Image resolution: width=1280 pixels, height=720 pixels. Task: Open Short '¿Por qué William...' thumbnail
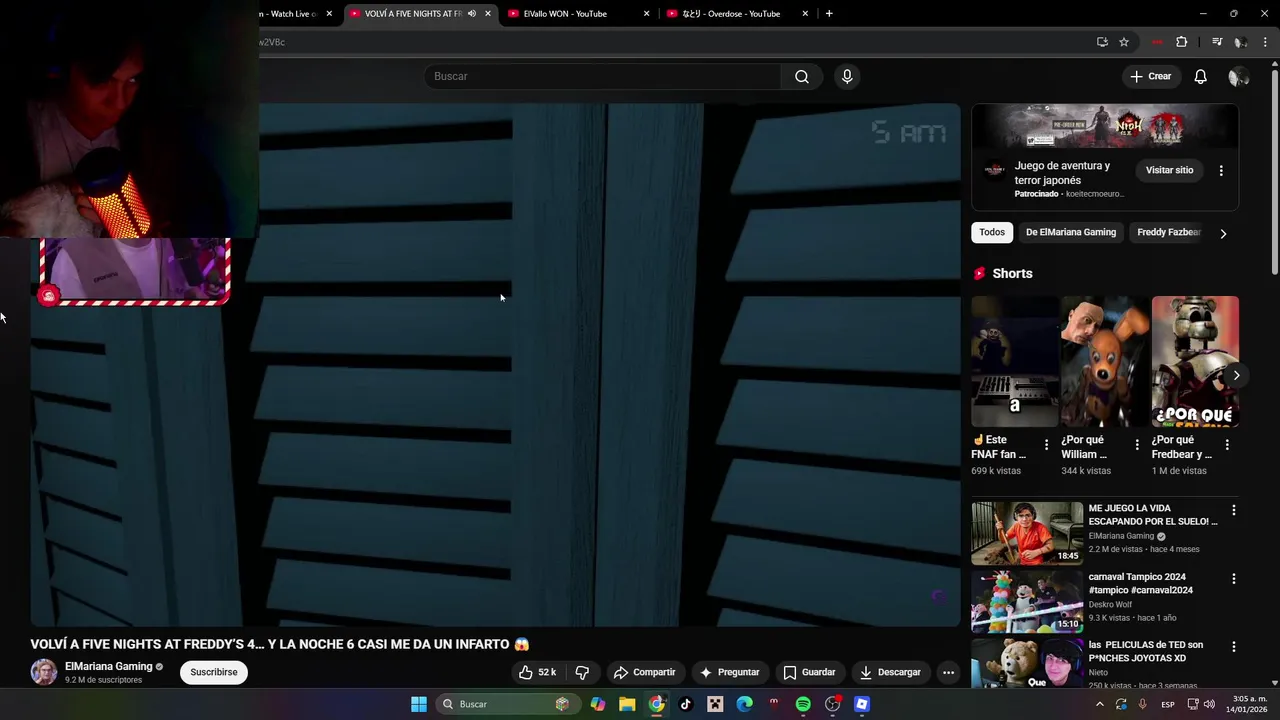click(1104, 361)
